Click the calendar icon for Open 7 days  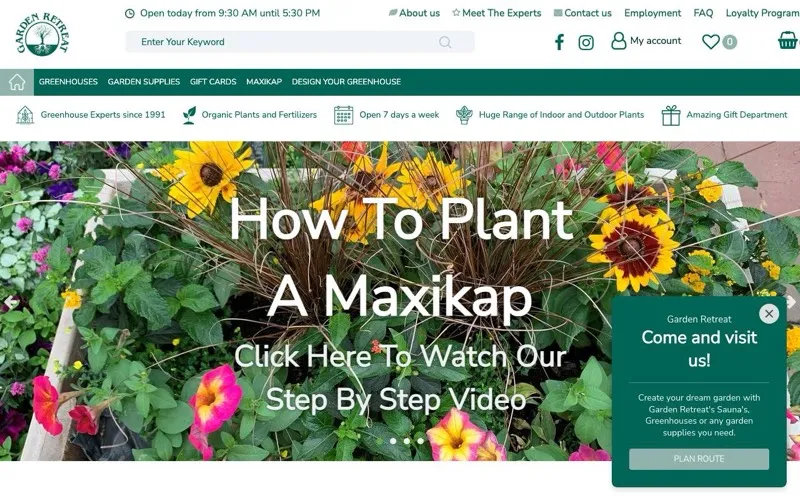343,115
